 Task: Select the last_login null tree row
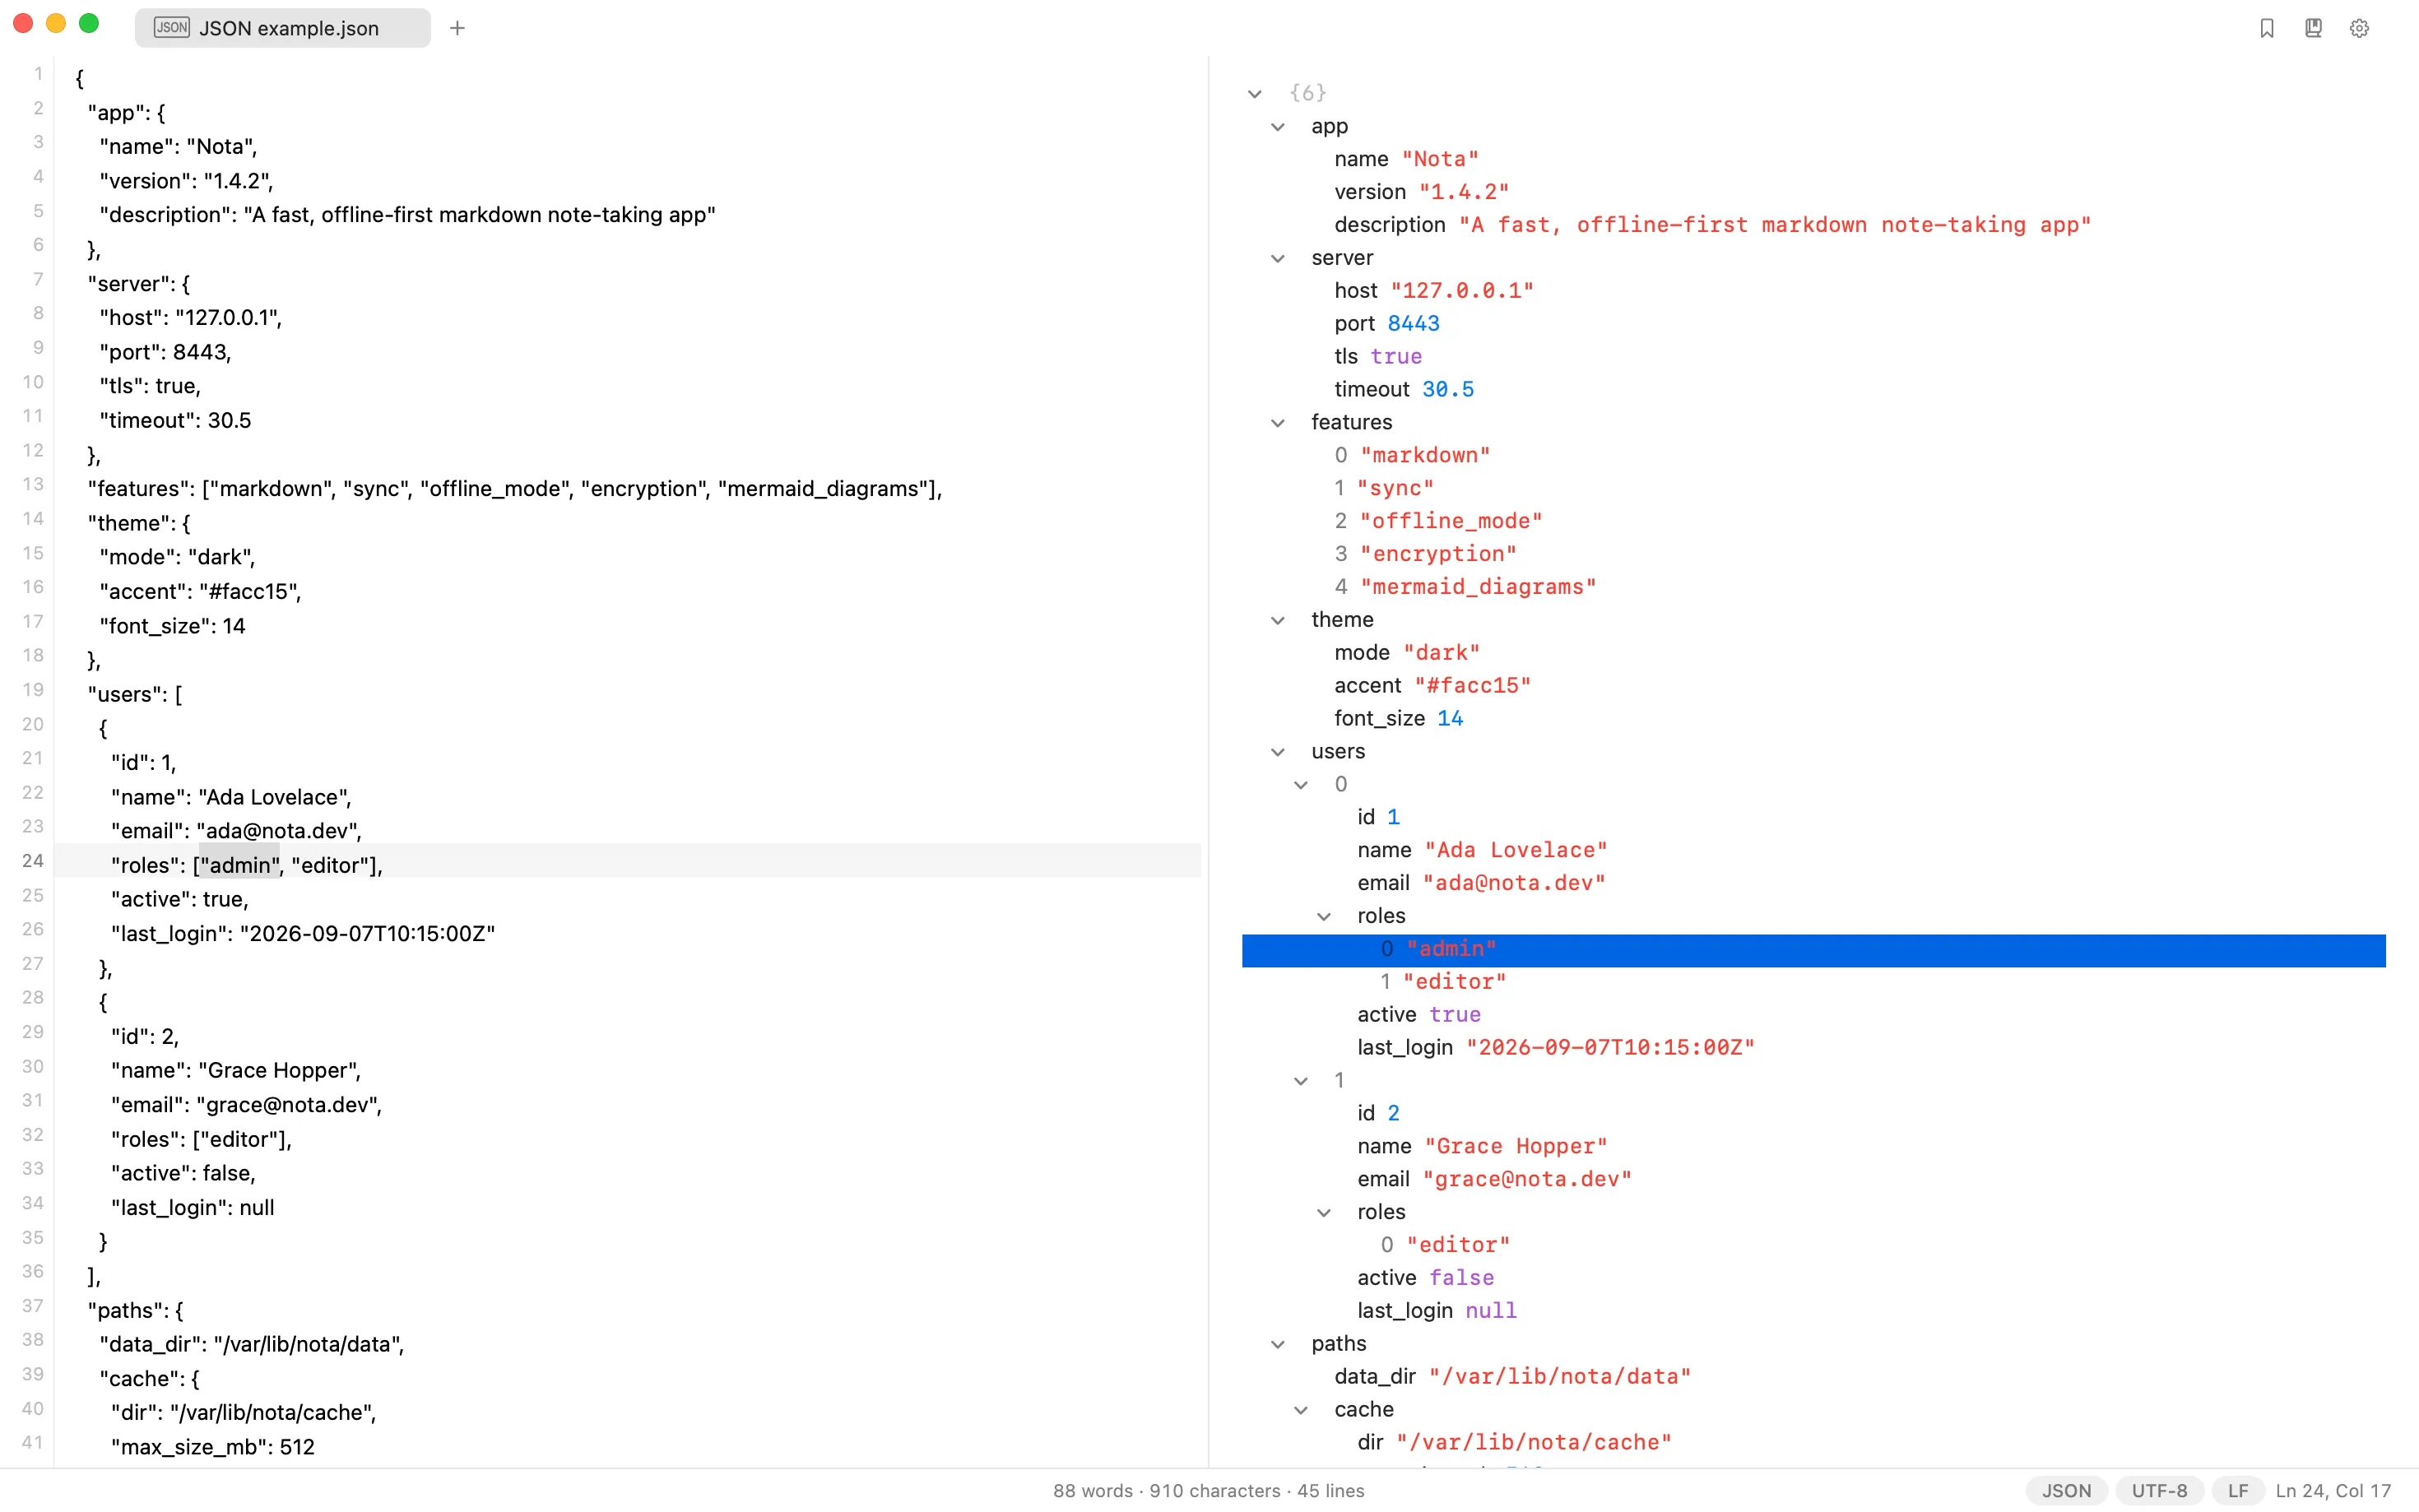point(1813,1311)
